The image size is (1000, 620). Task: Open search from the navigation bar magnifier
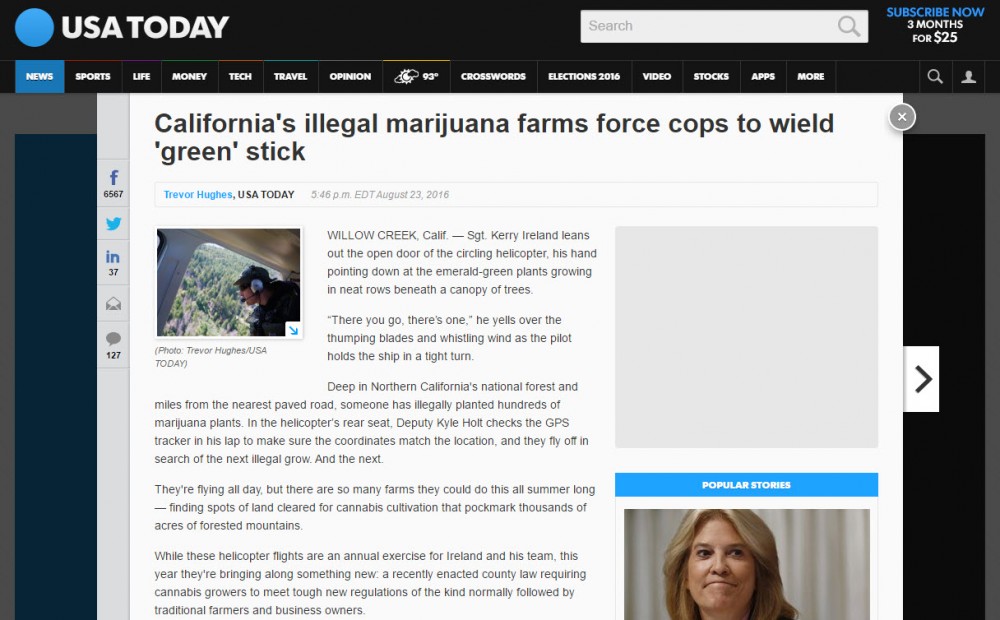click(x=935, y=77)
